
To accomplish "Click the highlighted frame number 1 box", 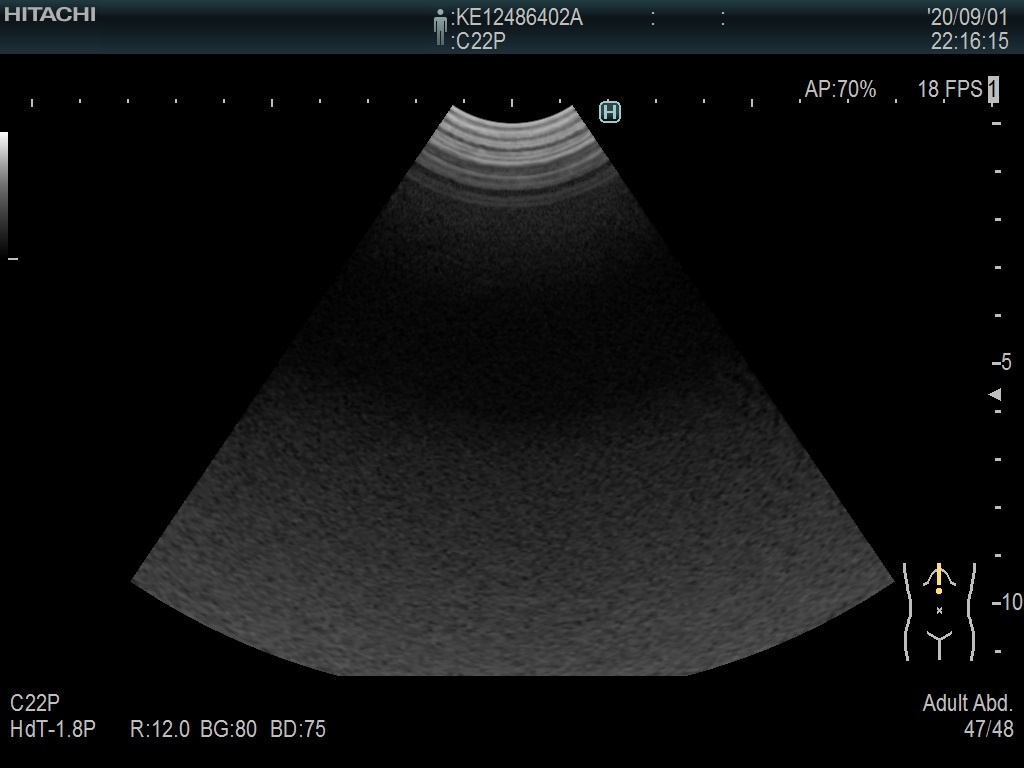I will [993, 89].
